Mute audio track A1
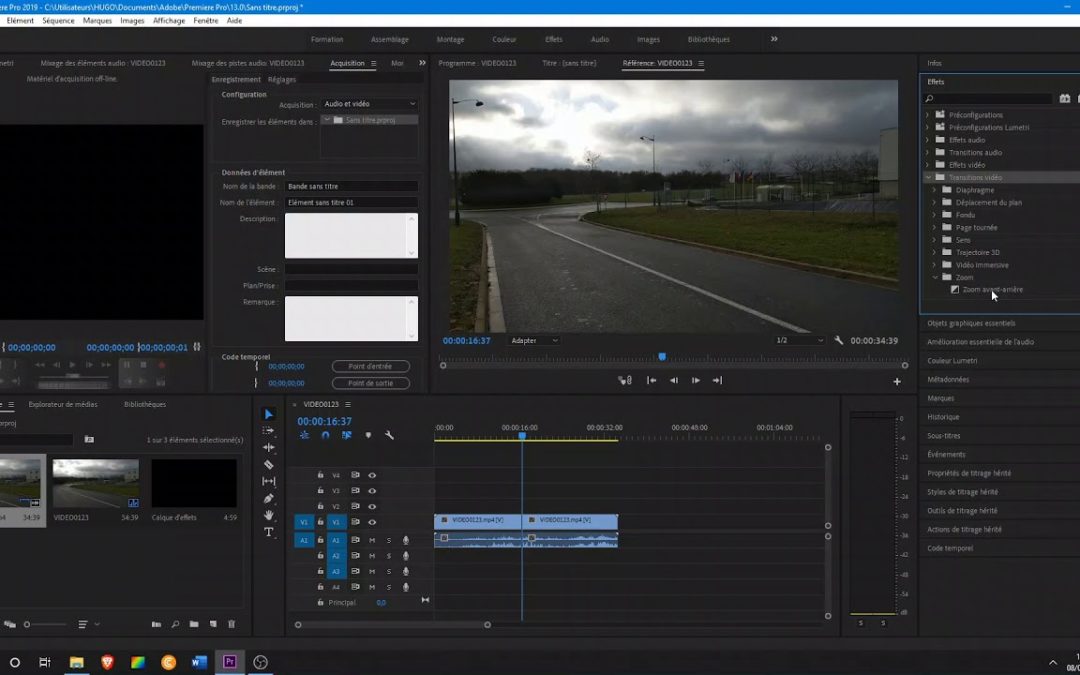Viewport: 1080px width, 675px height. point(372,540)
